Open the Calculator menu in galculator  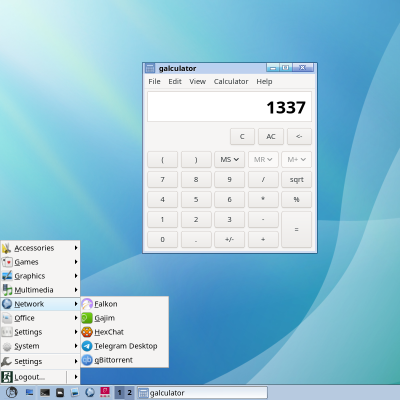pyautogui.click(x=231, y=81)
